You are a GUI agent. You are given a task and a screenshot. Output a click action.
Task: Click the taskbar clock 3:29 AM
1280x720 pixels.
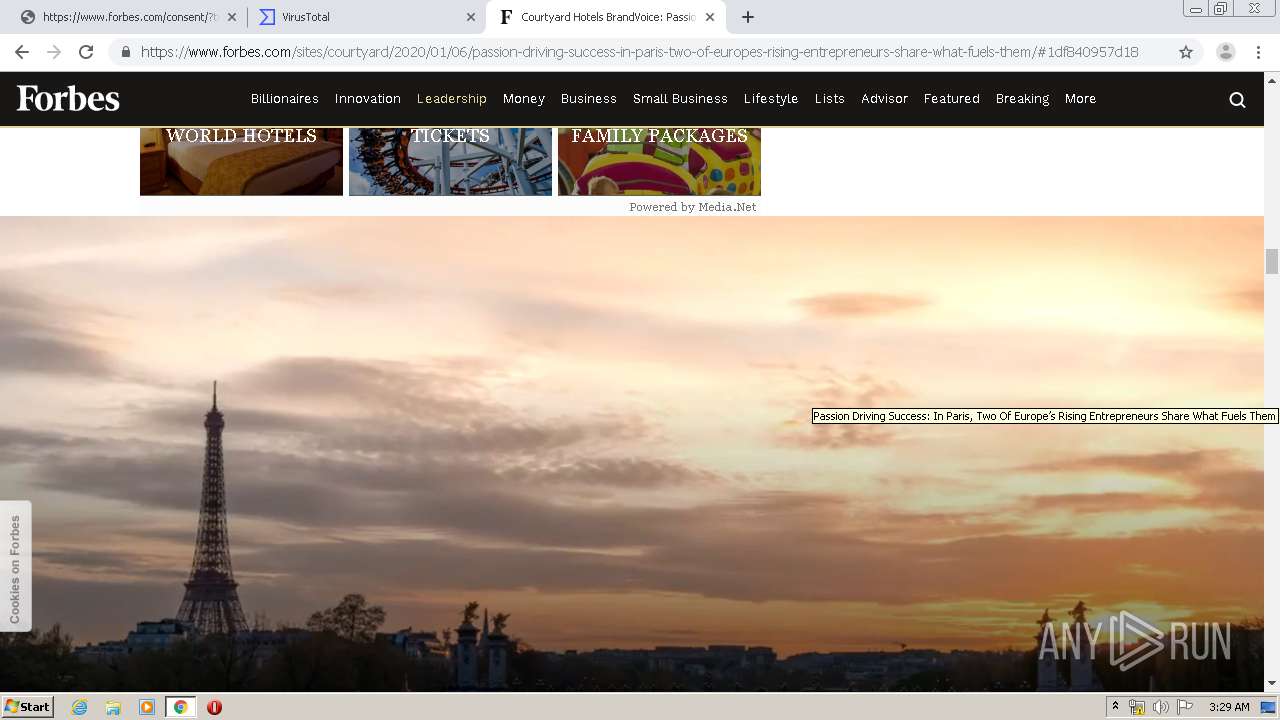[x=1229, y=707]
